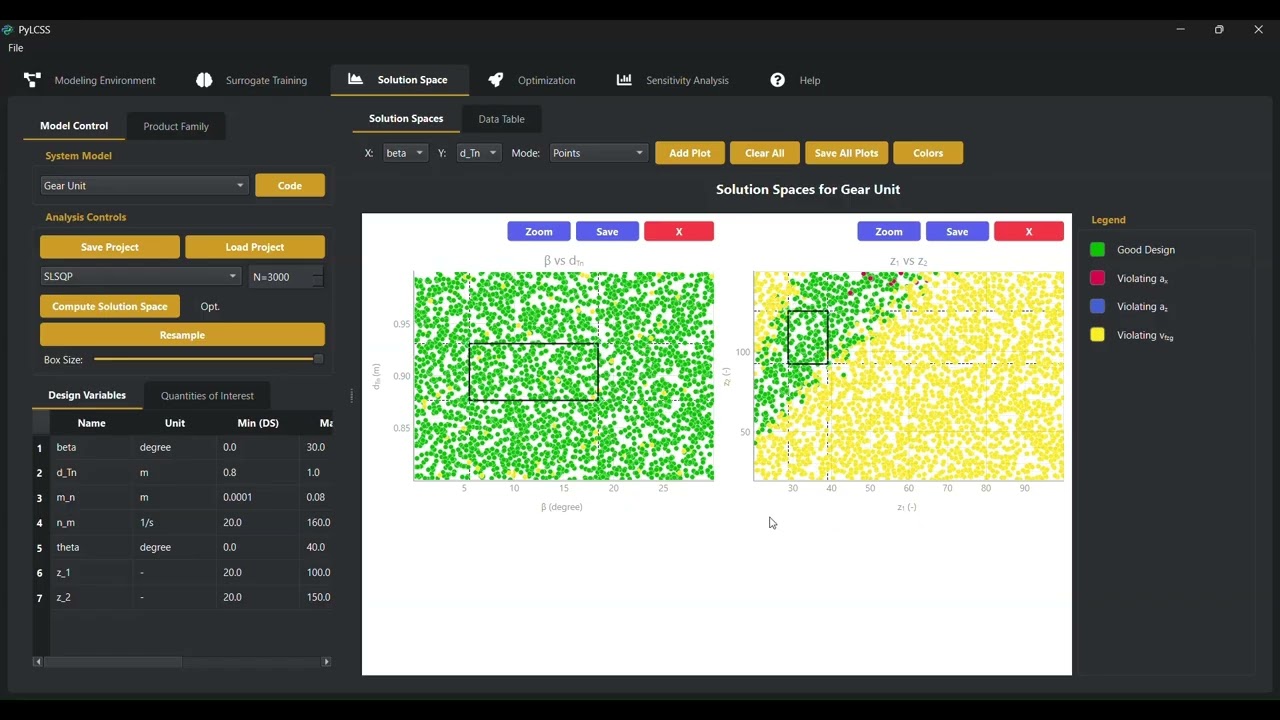Click the z_1 row name cell

click(91, 573)
